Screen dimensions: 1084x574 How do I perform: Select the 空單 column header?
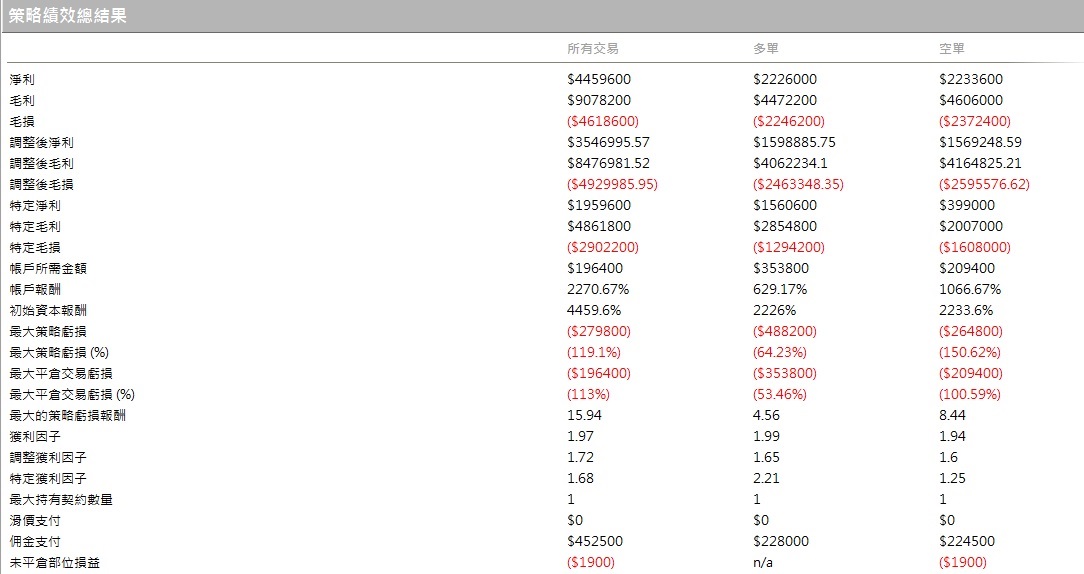click(x=951, y=48)
